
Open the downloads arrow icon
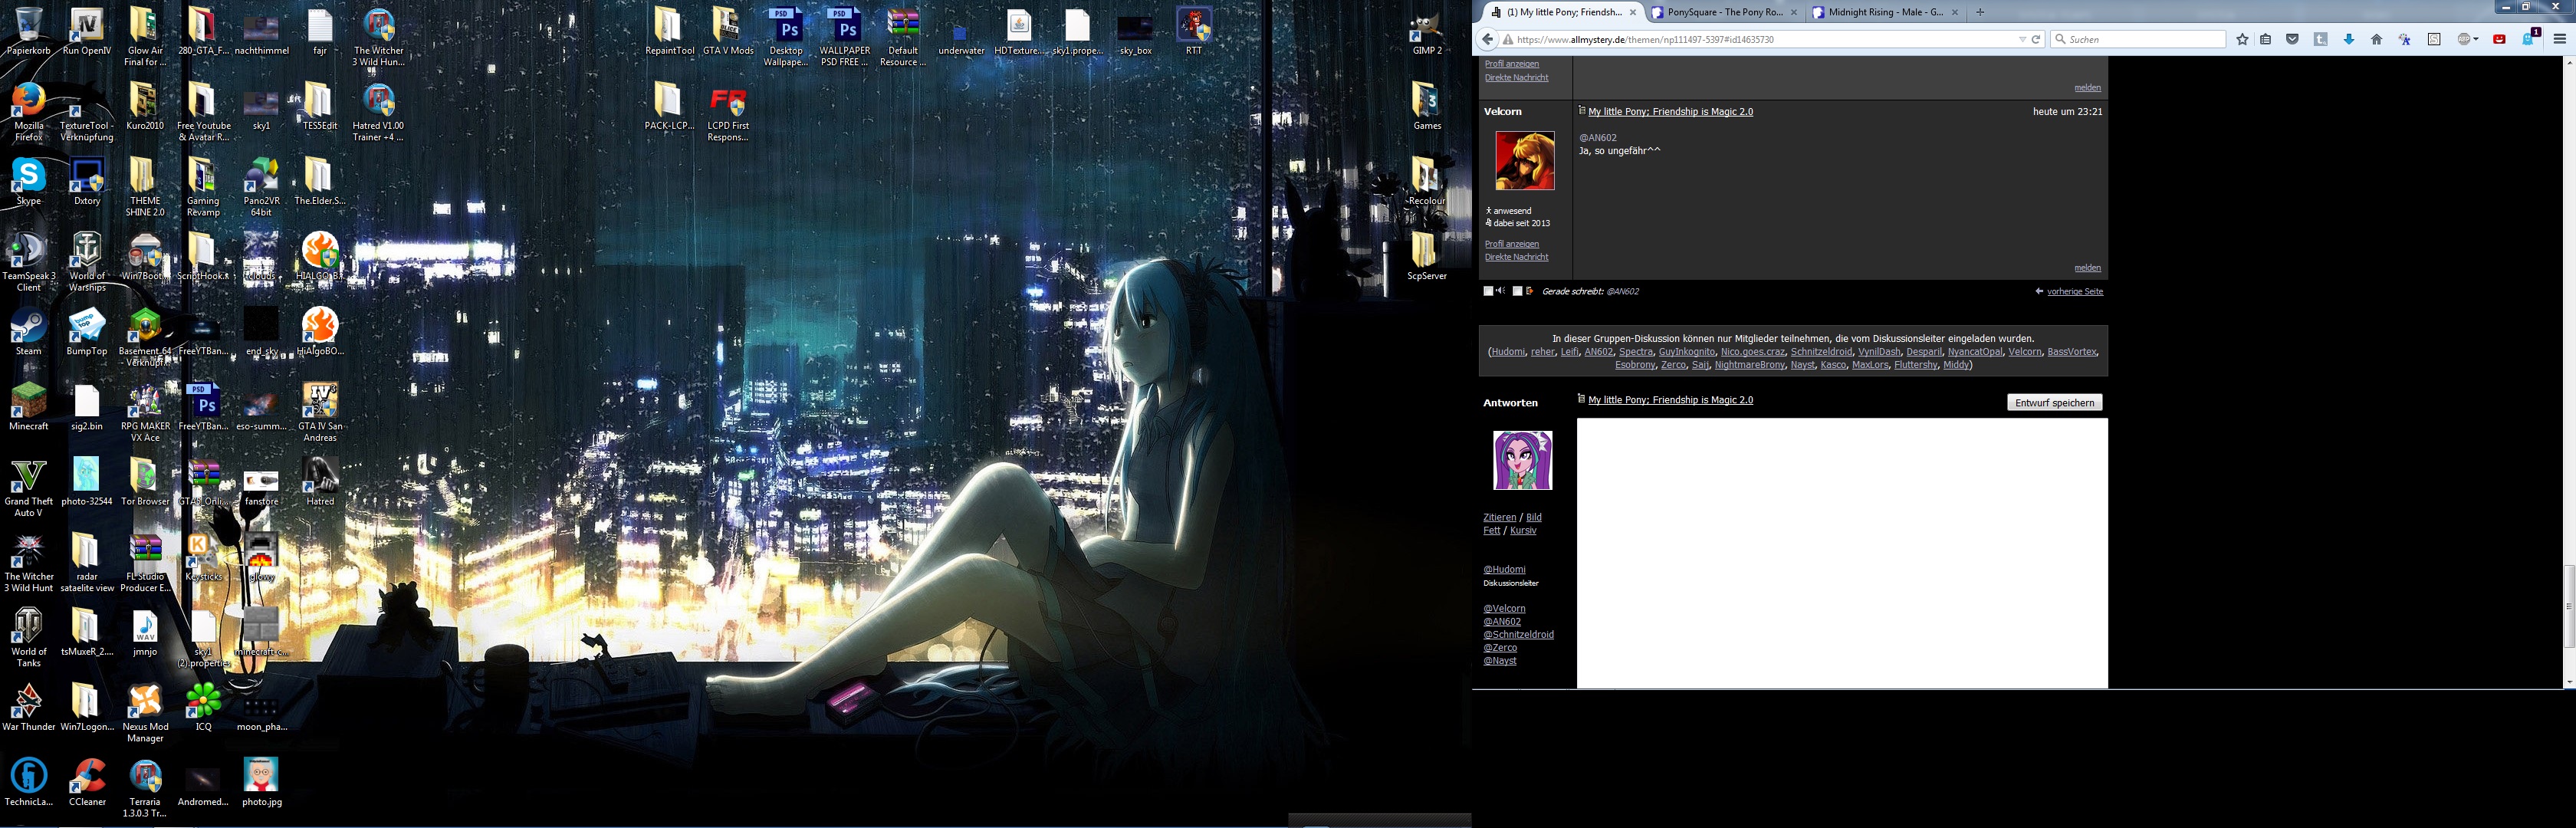(2349, 39)
